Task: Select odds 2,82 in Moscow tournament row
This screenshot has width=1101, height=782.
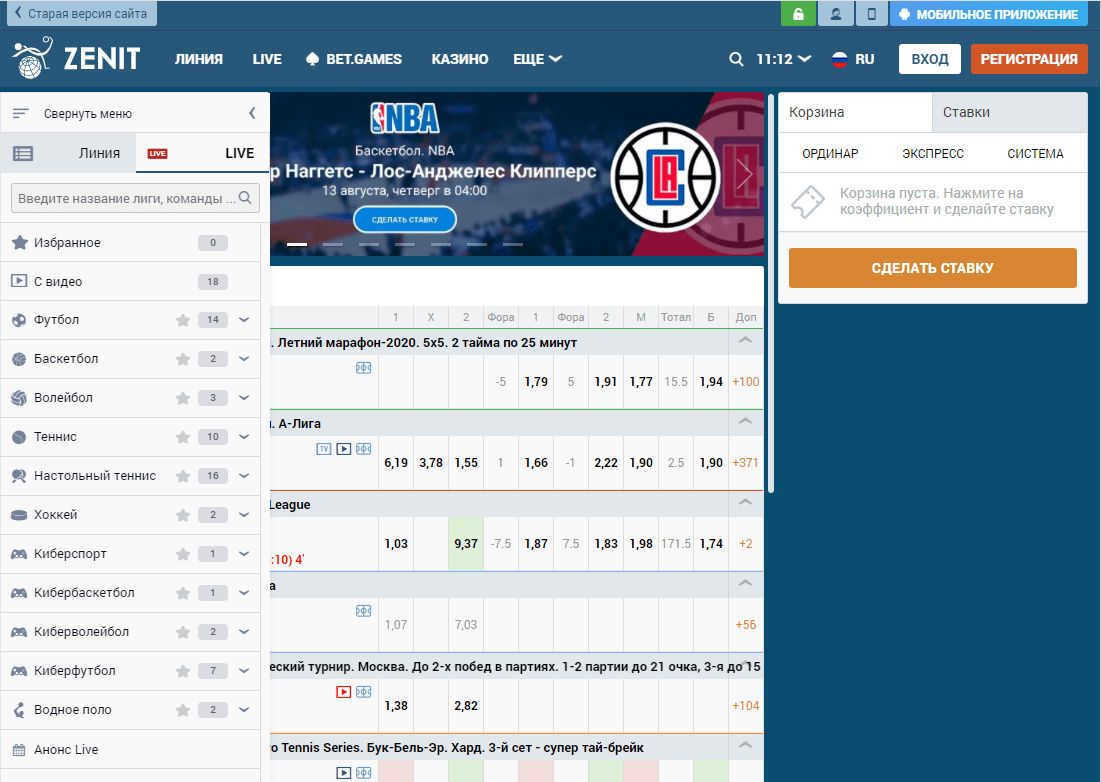Action: click(x=466, y=706)
